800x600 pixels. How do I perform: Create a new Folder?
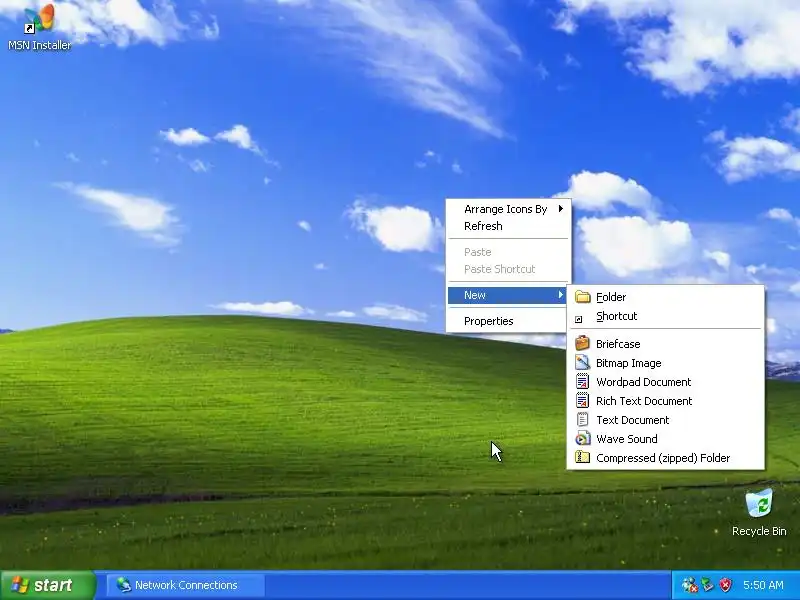(x=665, y=297)
